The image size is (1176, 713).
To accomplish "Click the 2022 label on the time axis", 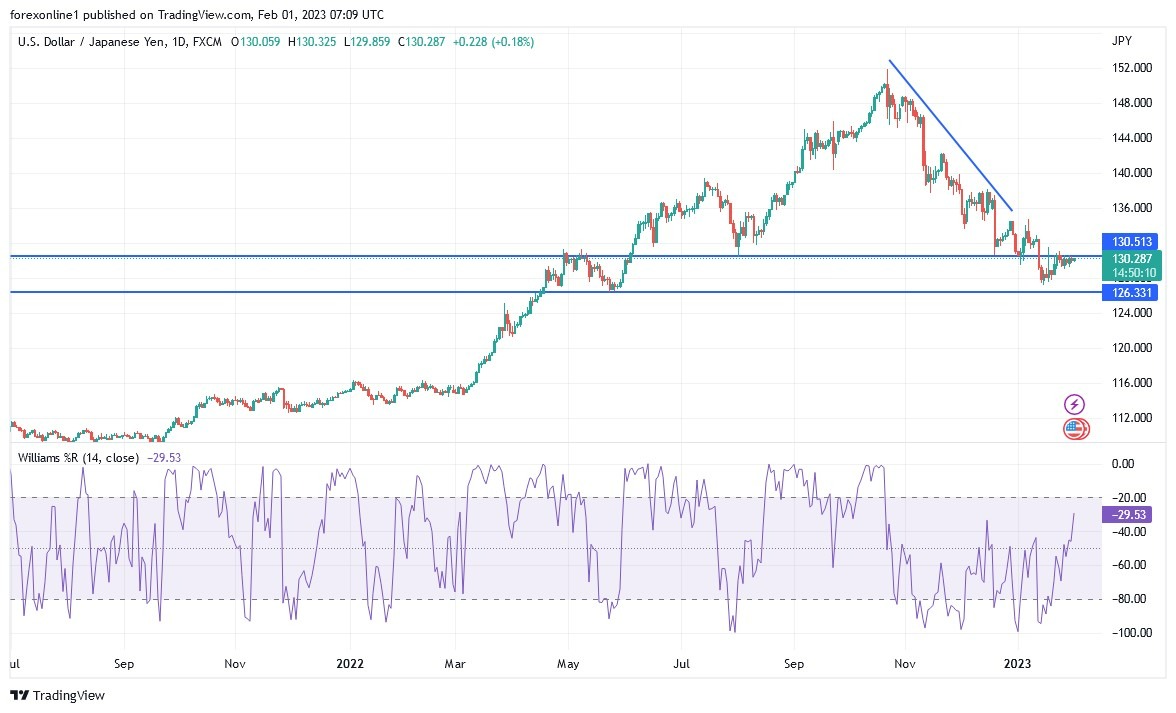I will (x=350, y=663).
